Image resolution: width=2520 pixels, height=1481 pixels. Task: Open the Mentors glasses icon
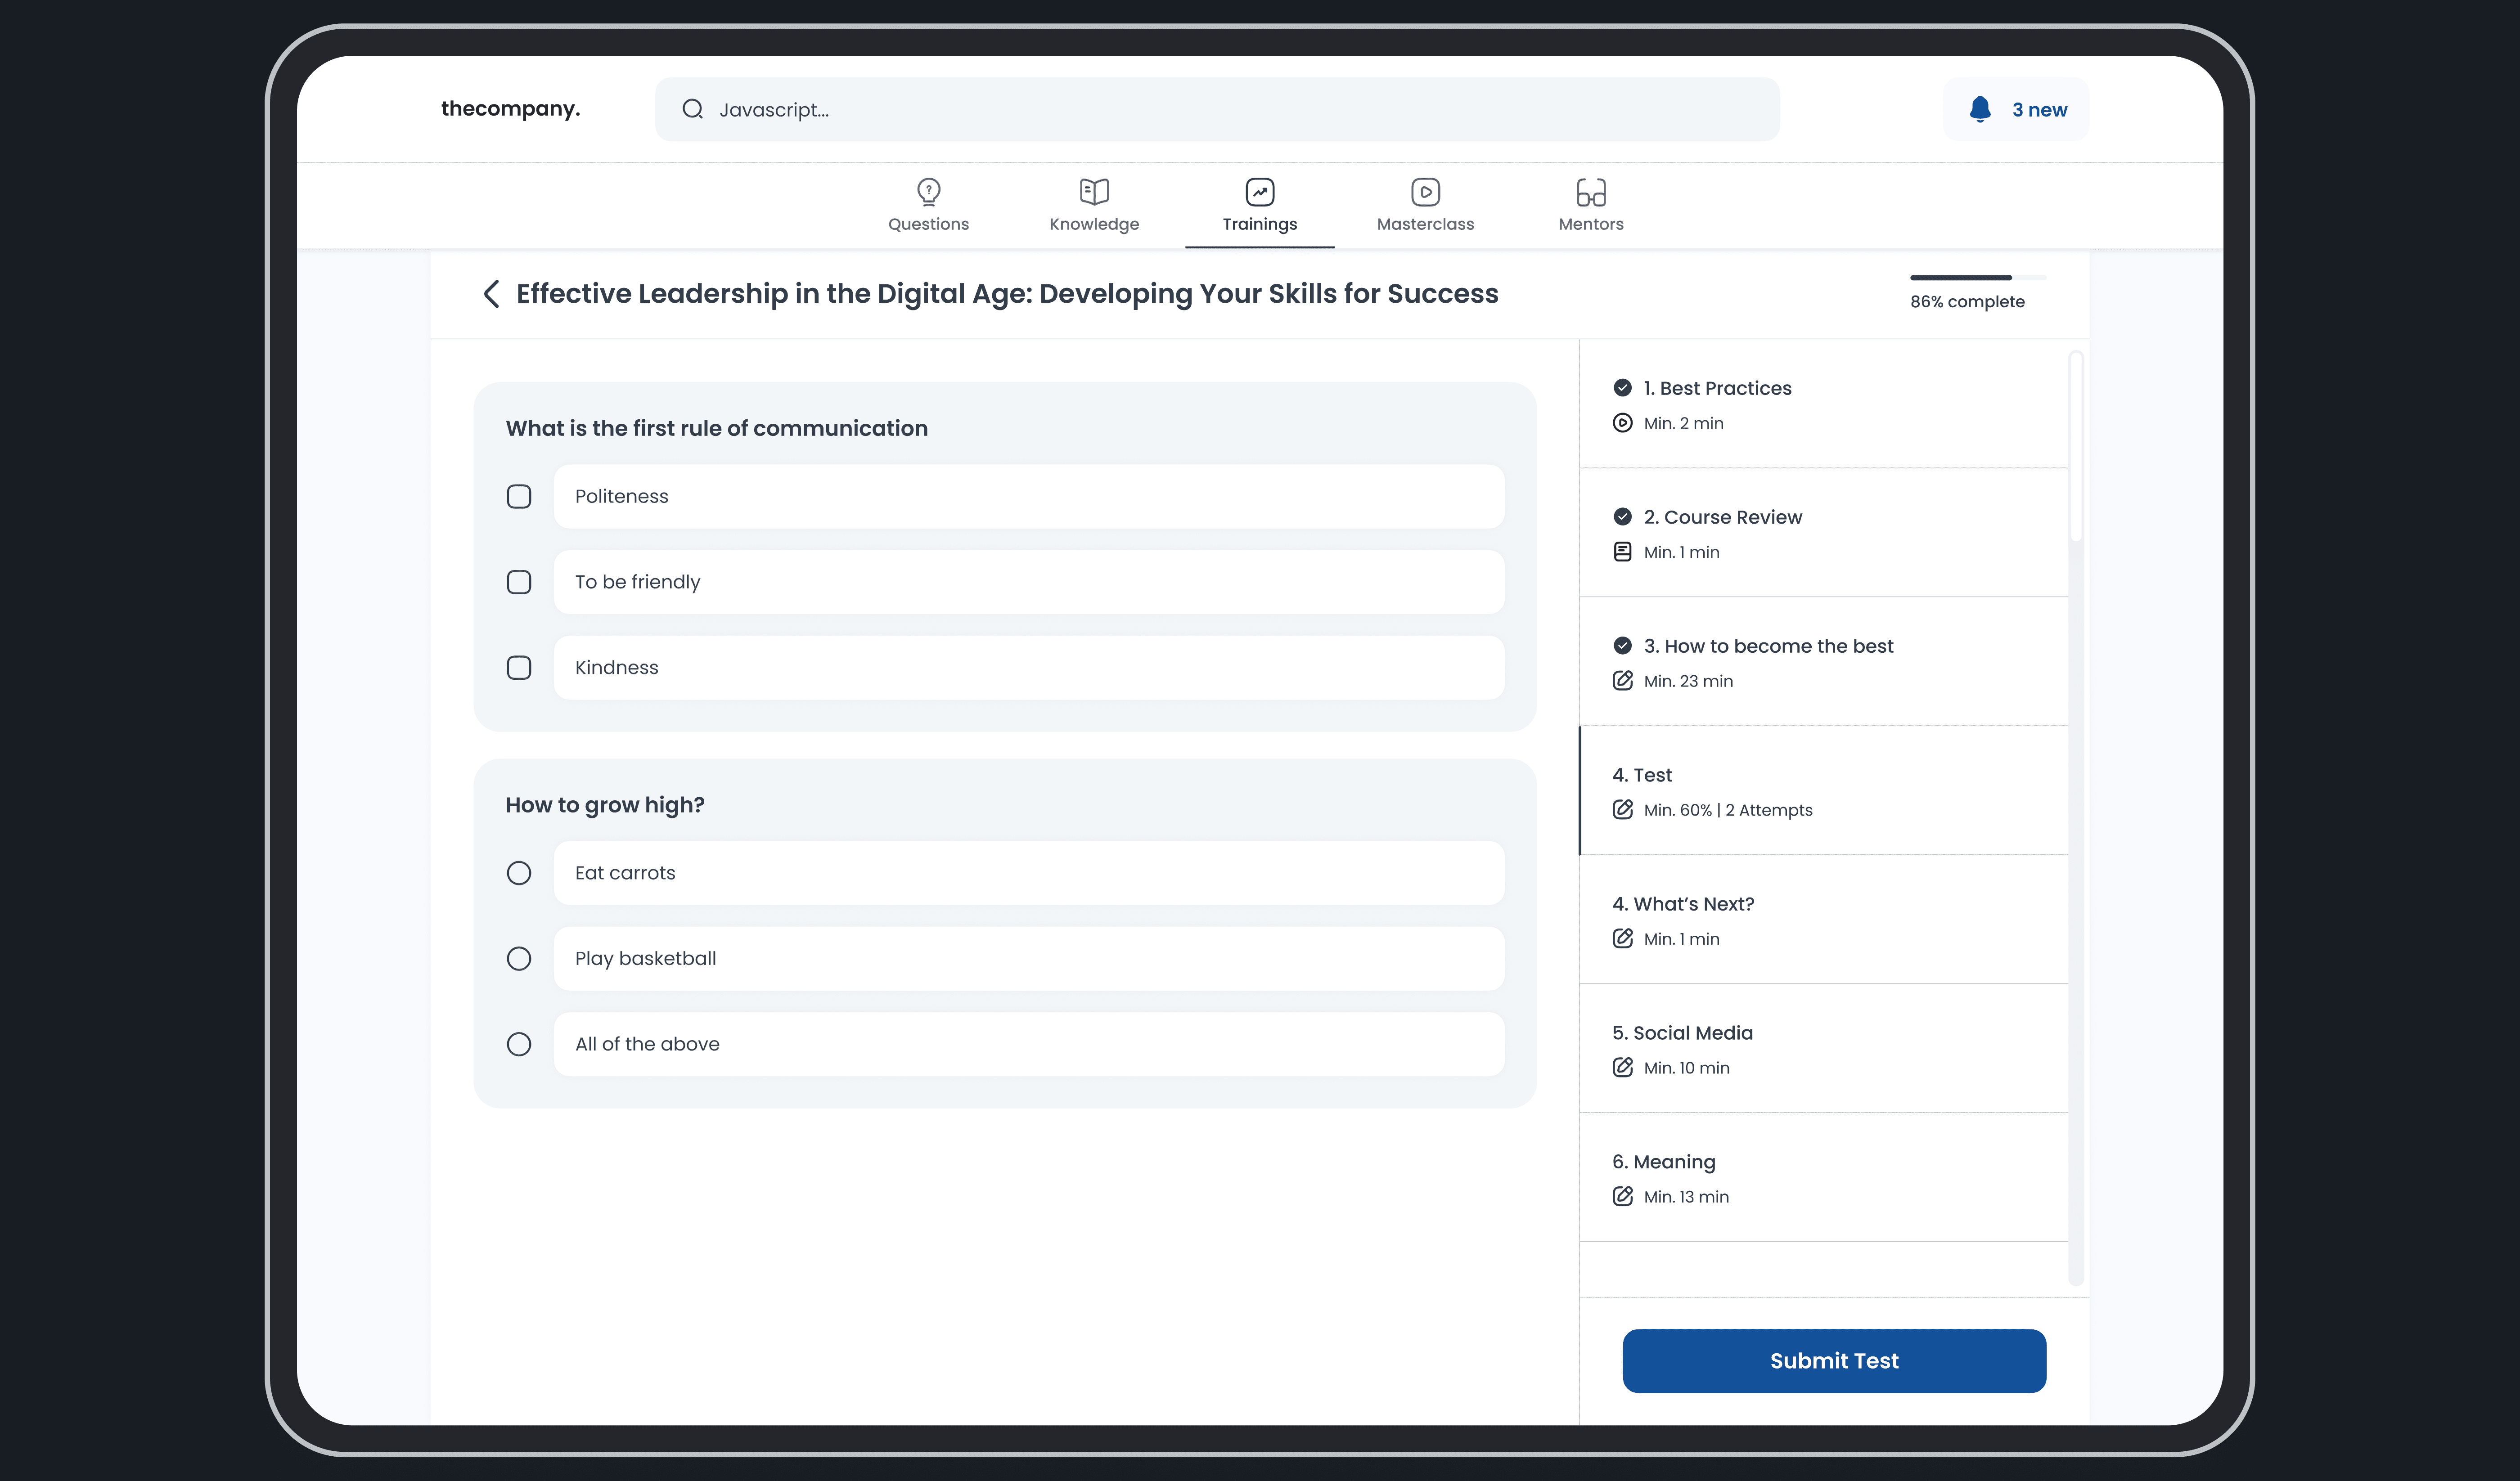pos(1590,191)
